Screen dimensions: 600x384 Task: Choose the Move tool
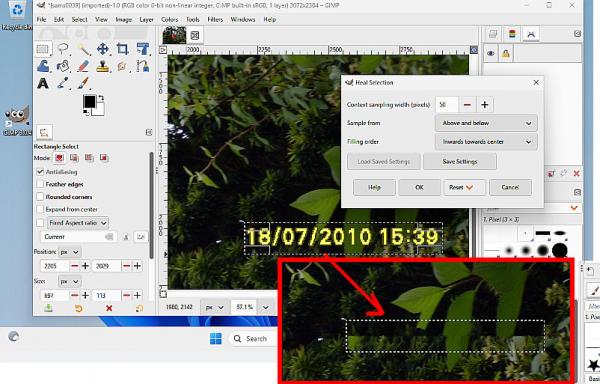pos(102,49)
